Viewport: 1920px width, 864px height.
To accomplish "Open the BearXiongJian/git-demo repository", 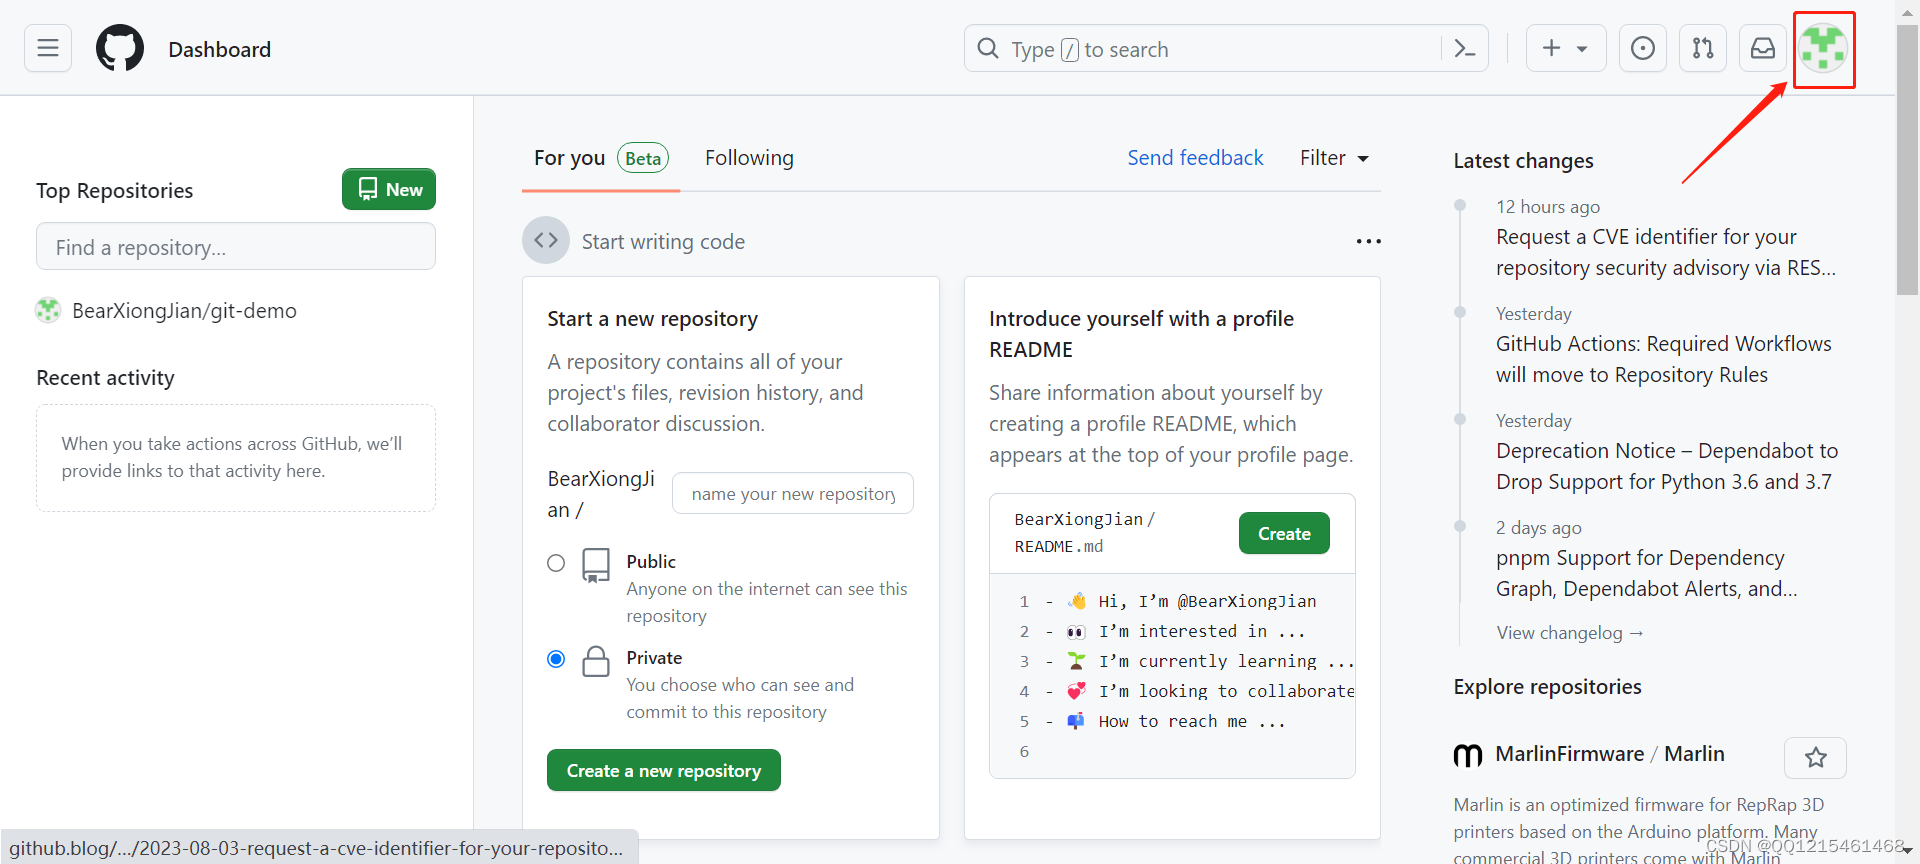I will pos(184,311).
